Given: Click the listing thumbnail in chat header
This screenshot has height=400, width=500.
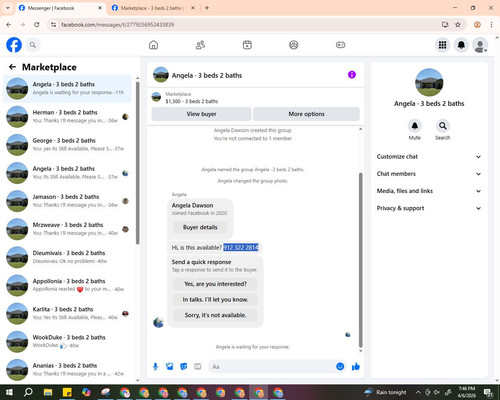Looking at the screenshot, I should pos(161,75).
